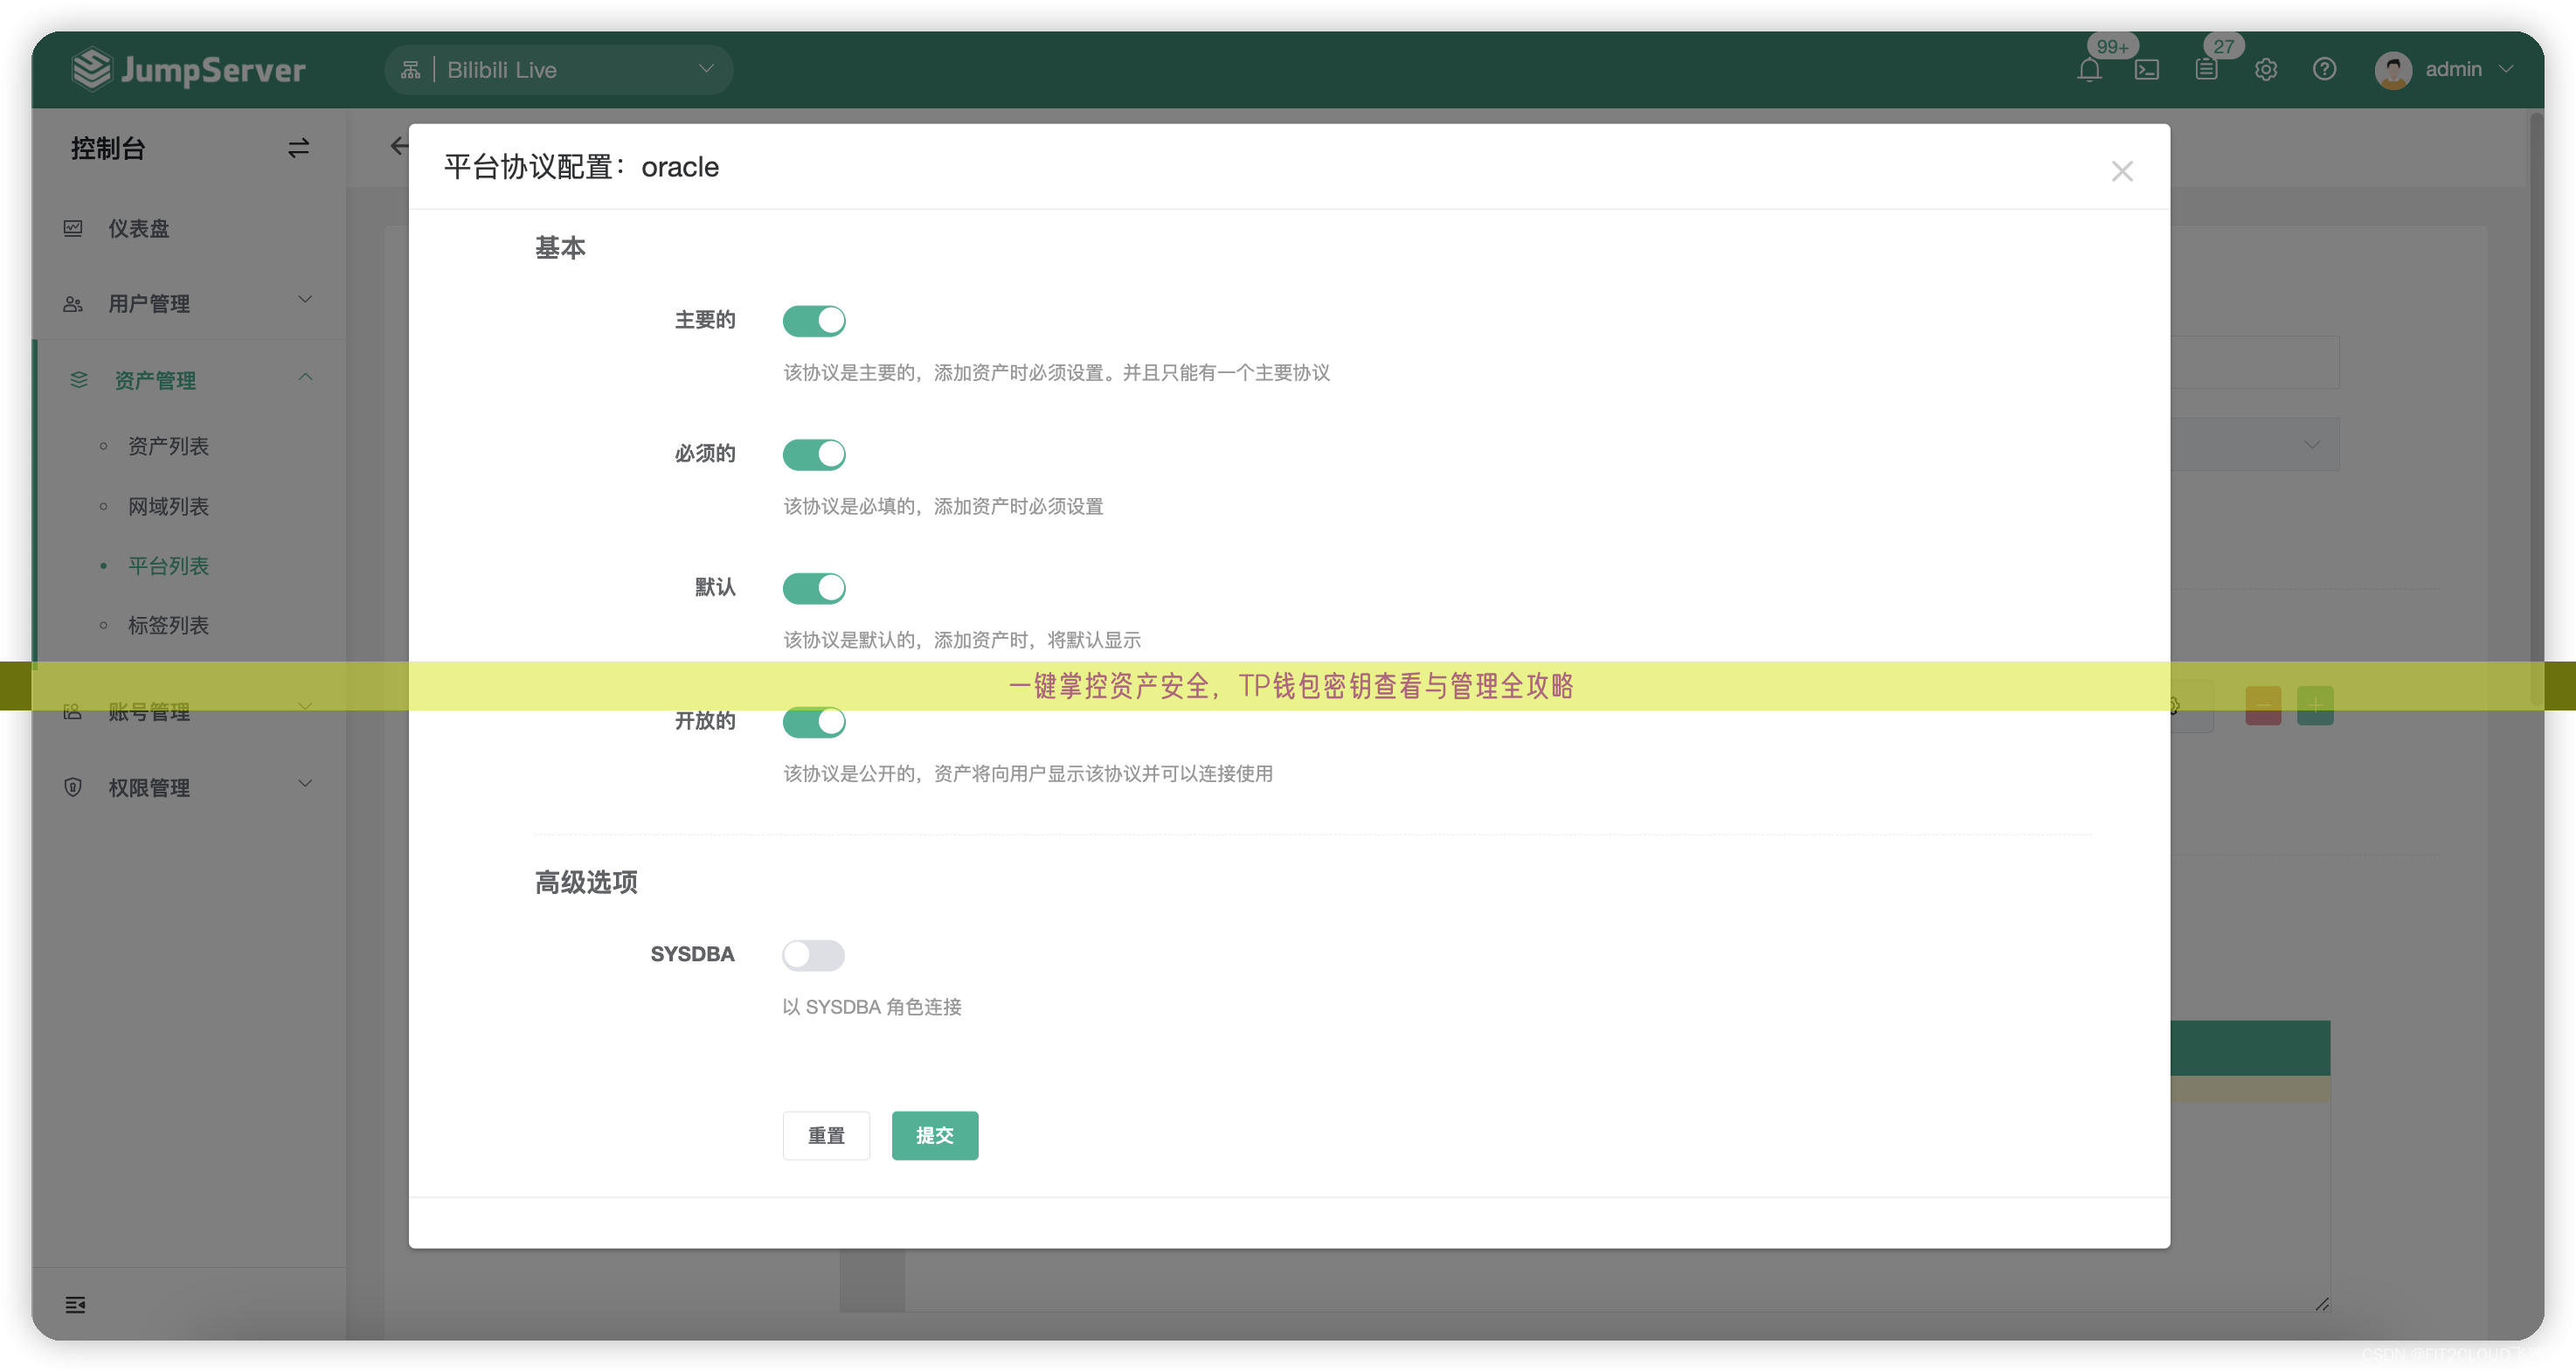Open the admin user menu
This screenshot has width=2576, height=1372.
pos(2444,69)
